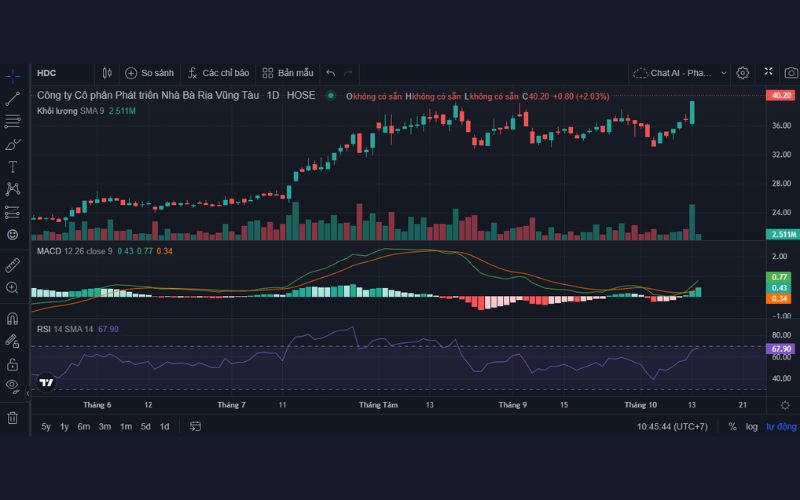Toggle magnet mode for drawings
The height and width of the screenshot is (500, 800).
pyautogui.click(x=13, y=319)
